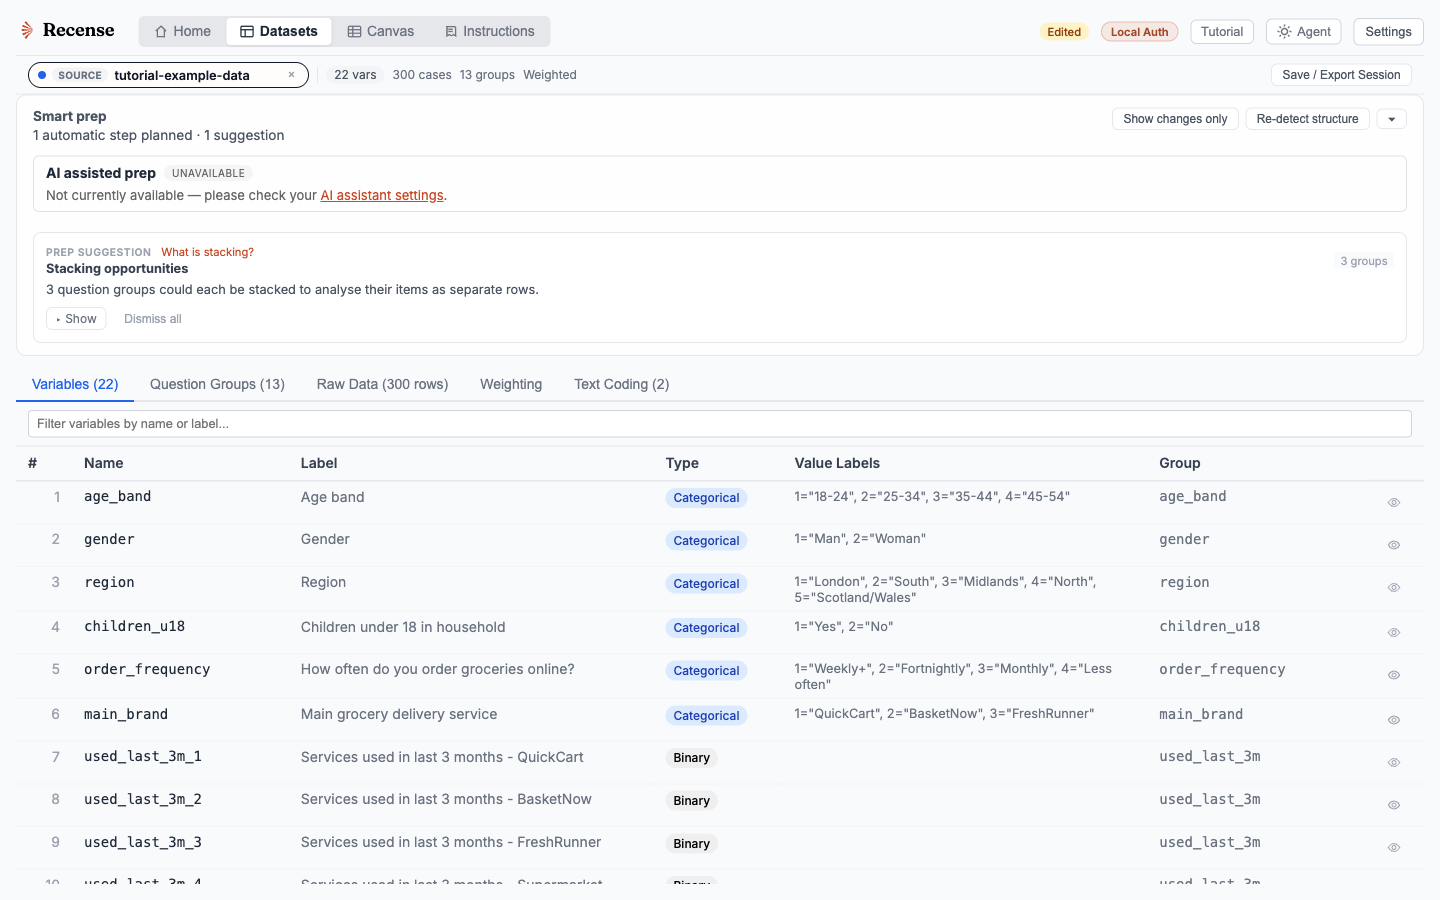Select the 'Main grocery delivery service' label
Image resolution: width=1440 pixels, height=900 pixels.
point(399,714)
